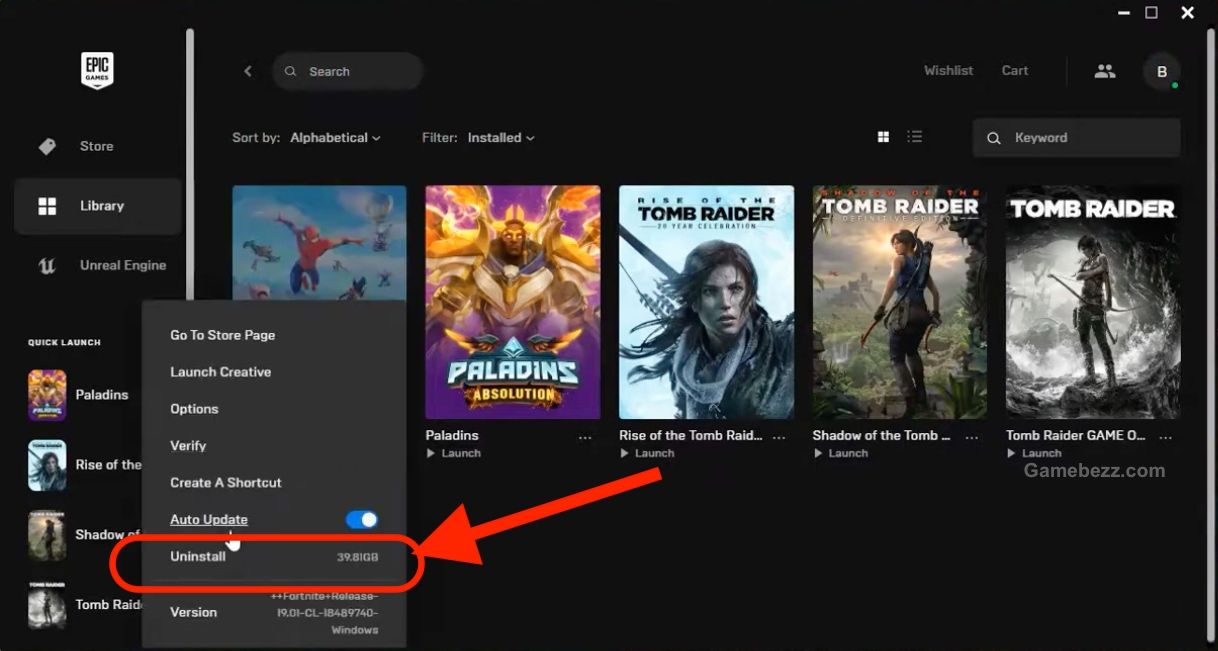Image resolution: width=1218 pixels, height=651 pixels.
Task: Open Wishlist
Action: tap(948, 71)
